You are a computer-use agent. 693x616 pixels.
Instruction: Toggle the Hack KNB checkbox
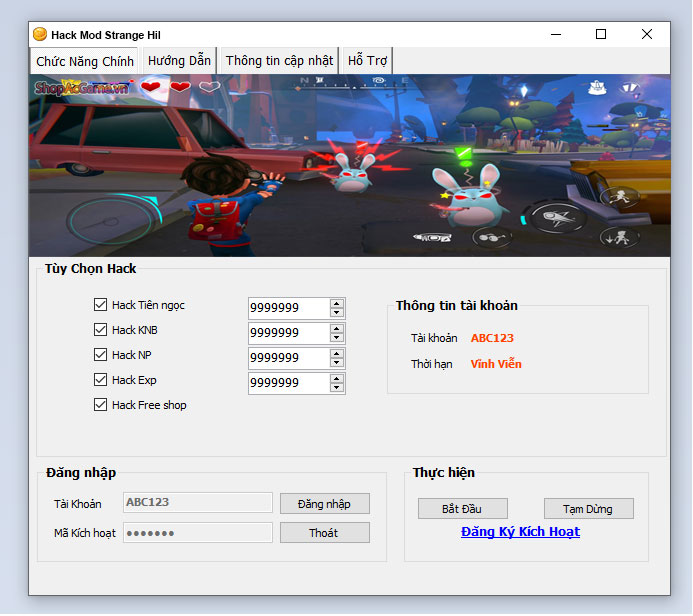pos(100,330)
